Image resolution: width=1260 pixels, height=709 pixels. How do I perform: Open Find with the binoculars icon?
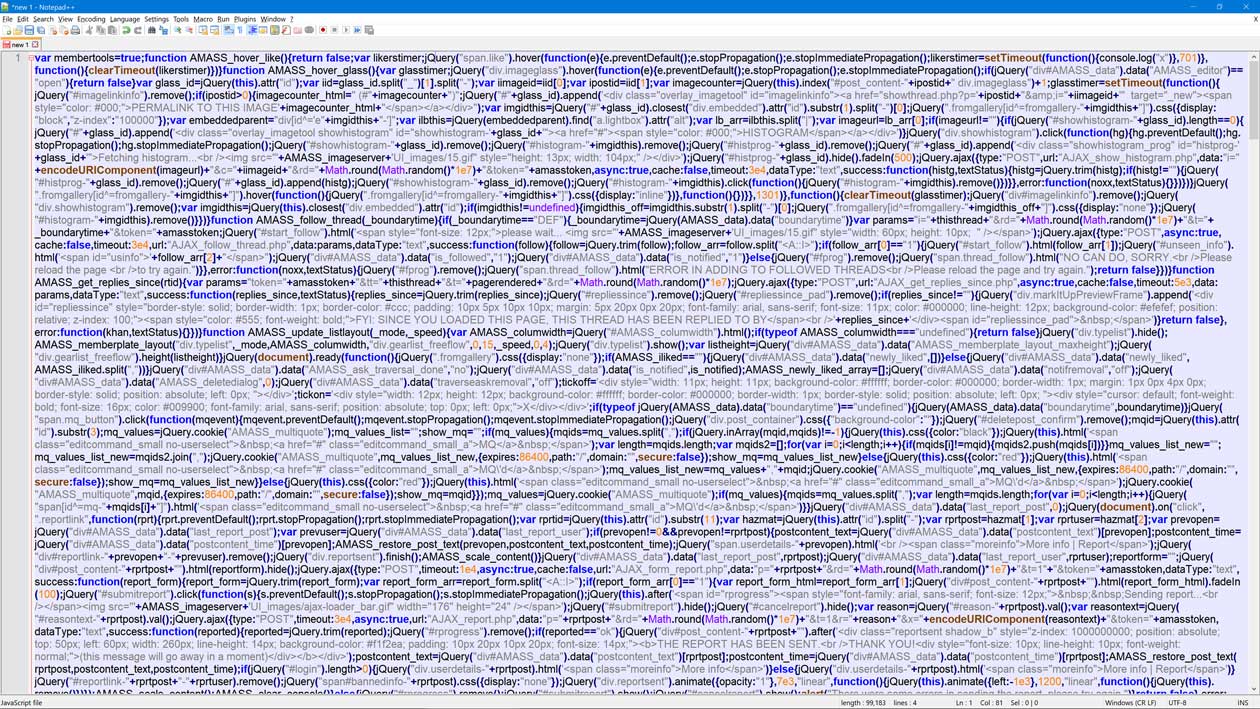tap(151, 30)
